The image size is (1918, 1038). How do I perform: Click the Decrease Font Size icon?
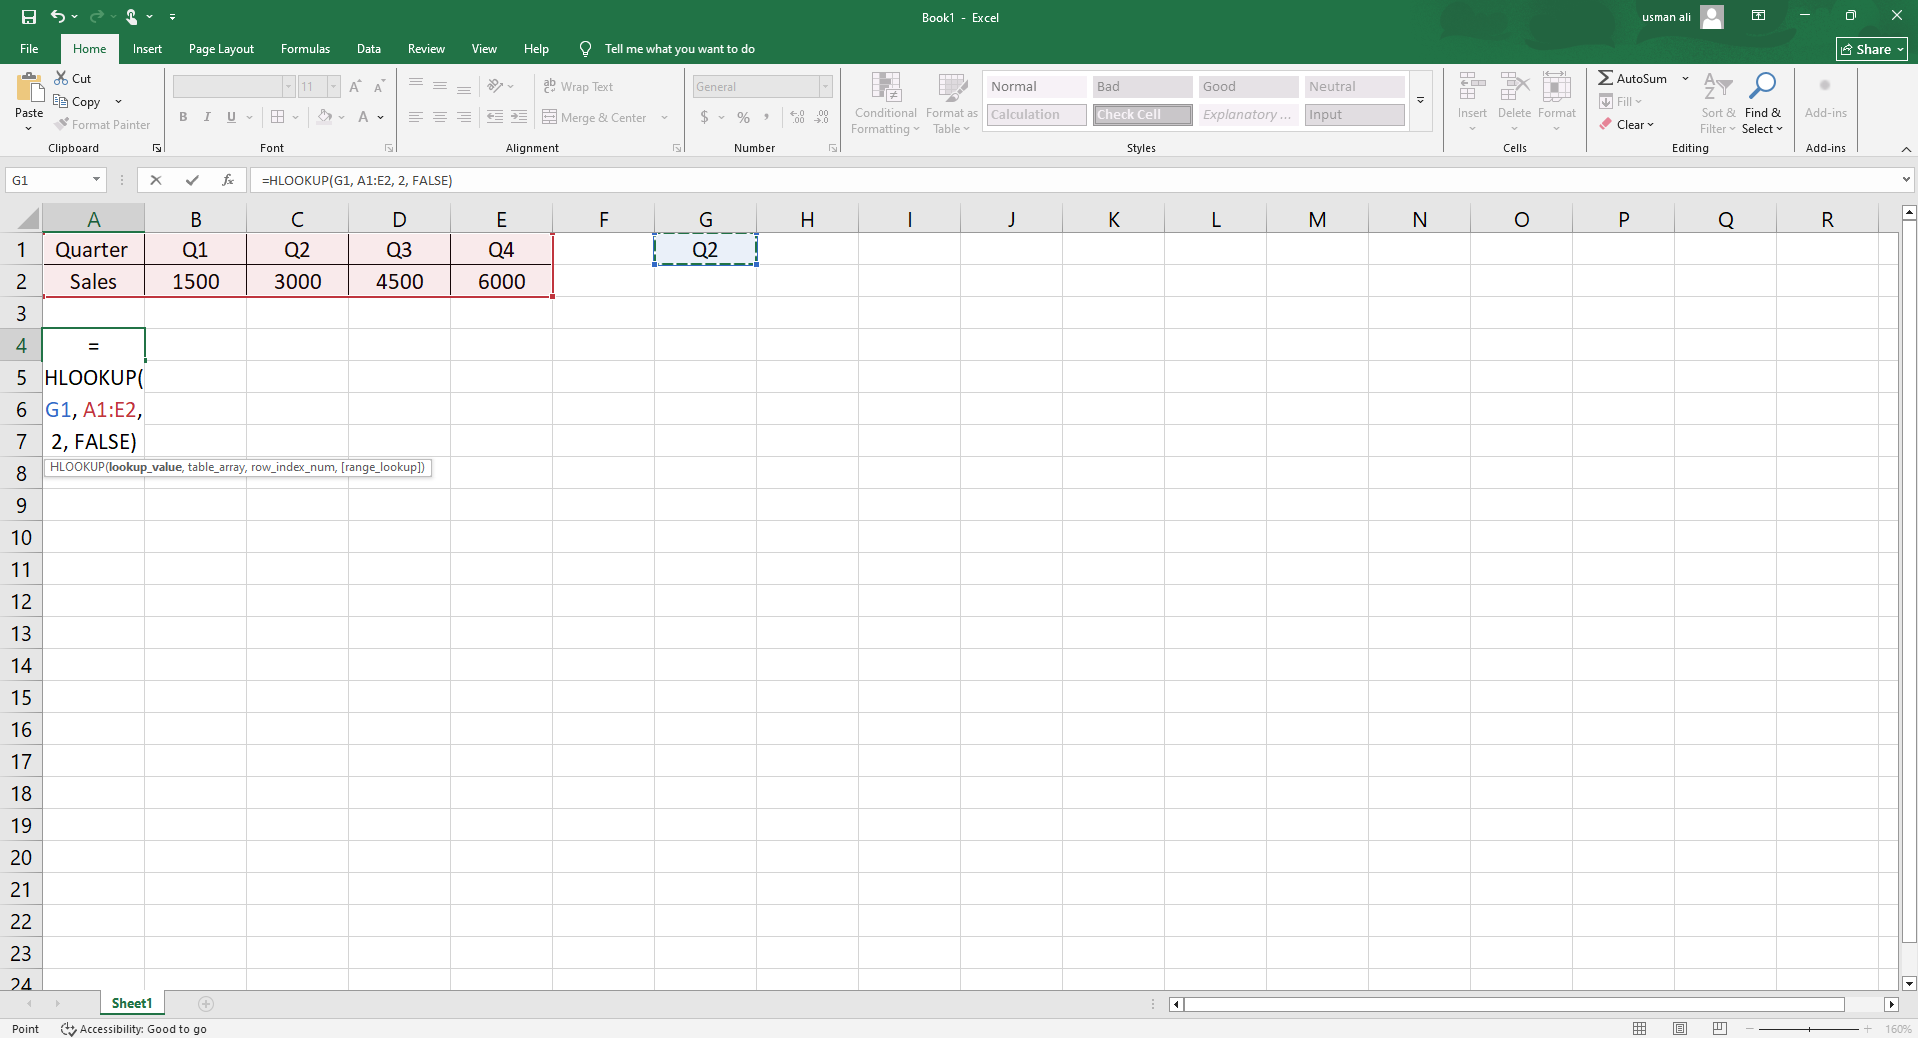pos(379,87)
